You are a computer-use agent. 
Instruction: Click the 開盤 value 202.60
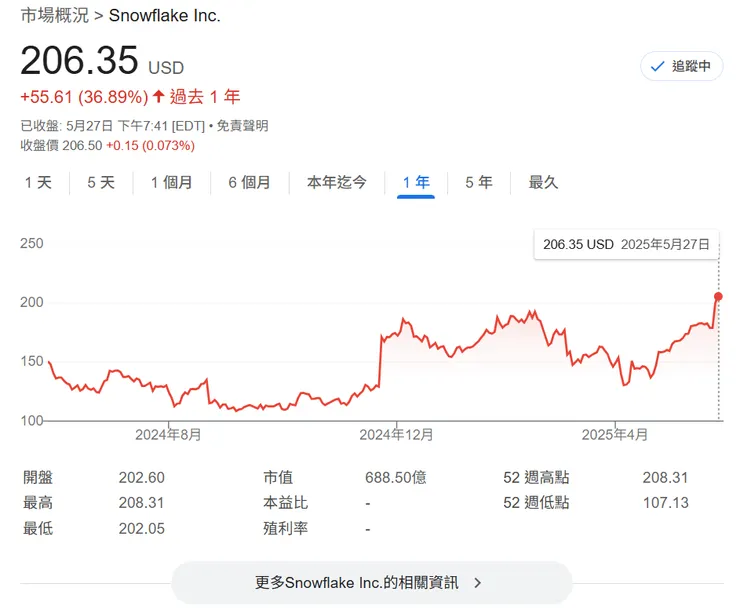pyautogui.click(x=142, y=478)
